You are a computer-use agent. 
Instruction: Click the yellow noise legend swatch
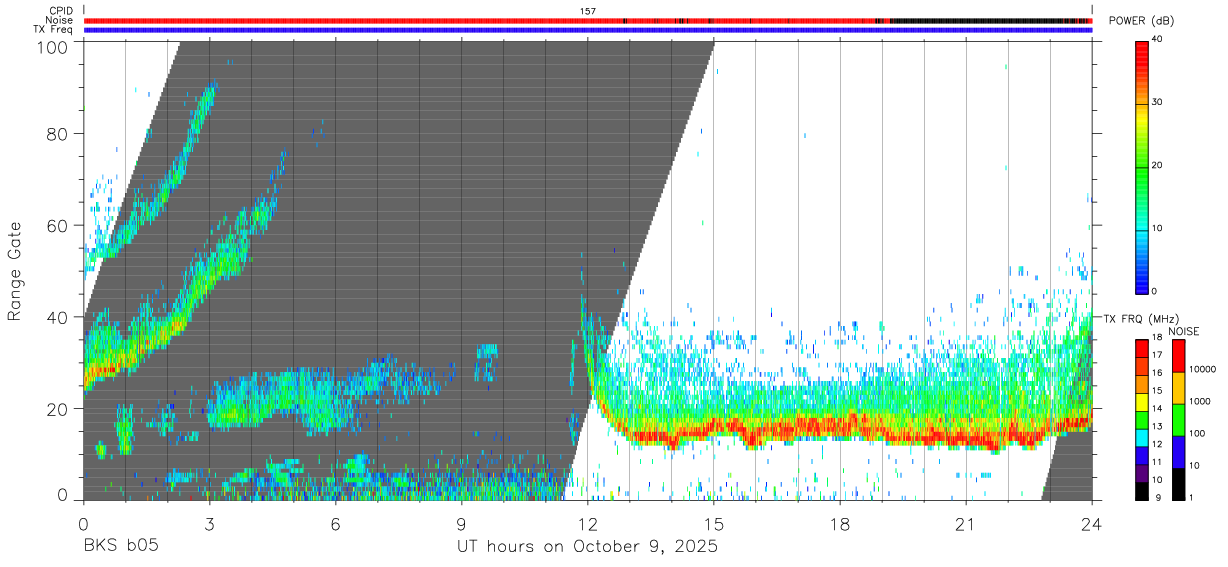tap(1177, 388)
